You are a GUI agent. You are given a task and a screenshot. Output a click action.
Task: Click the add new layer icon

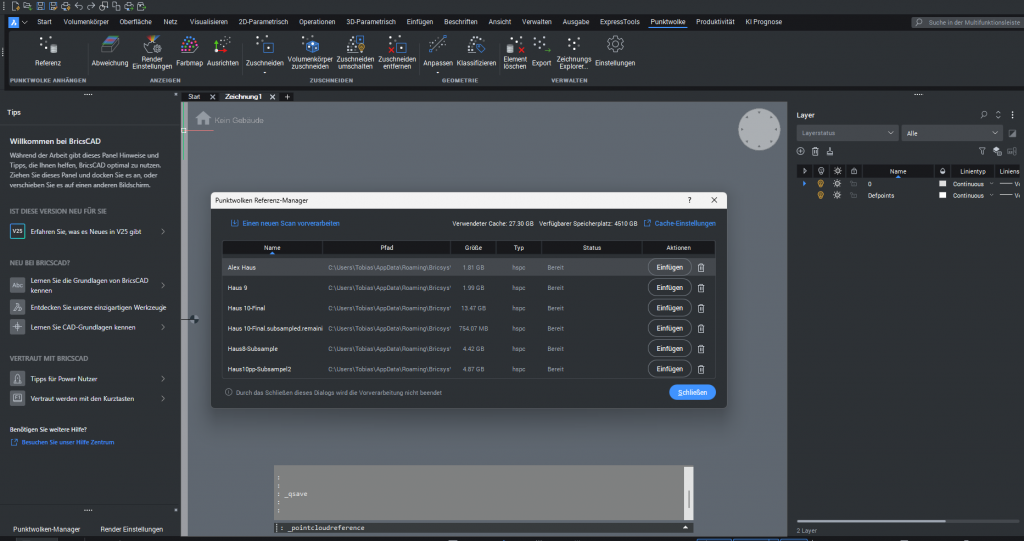tap(800, 151)
